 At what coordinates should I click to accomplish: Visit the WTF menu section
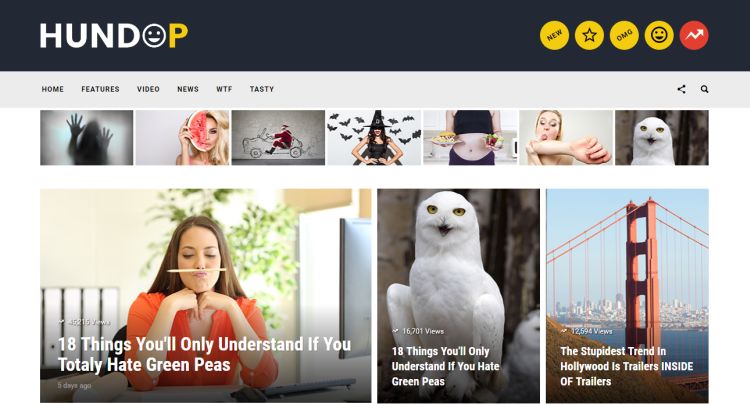coord(224,89)
